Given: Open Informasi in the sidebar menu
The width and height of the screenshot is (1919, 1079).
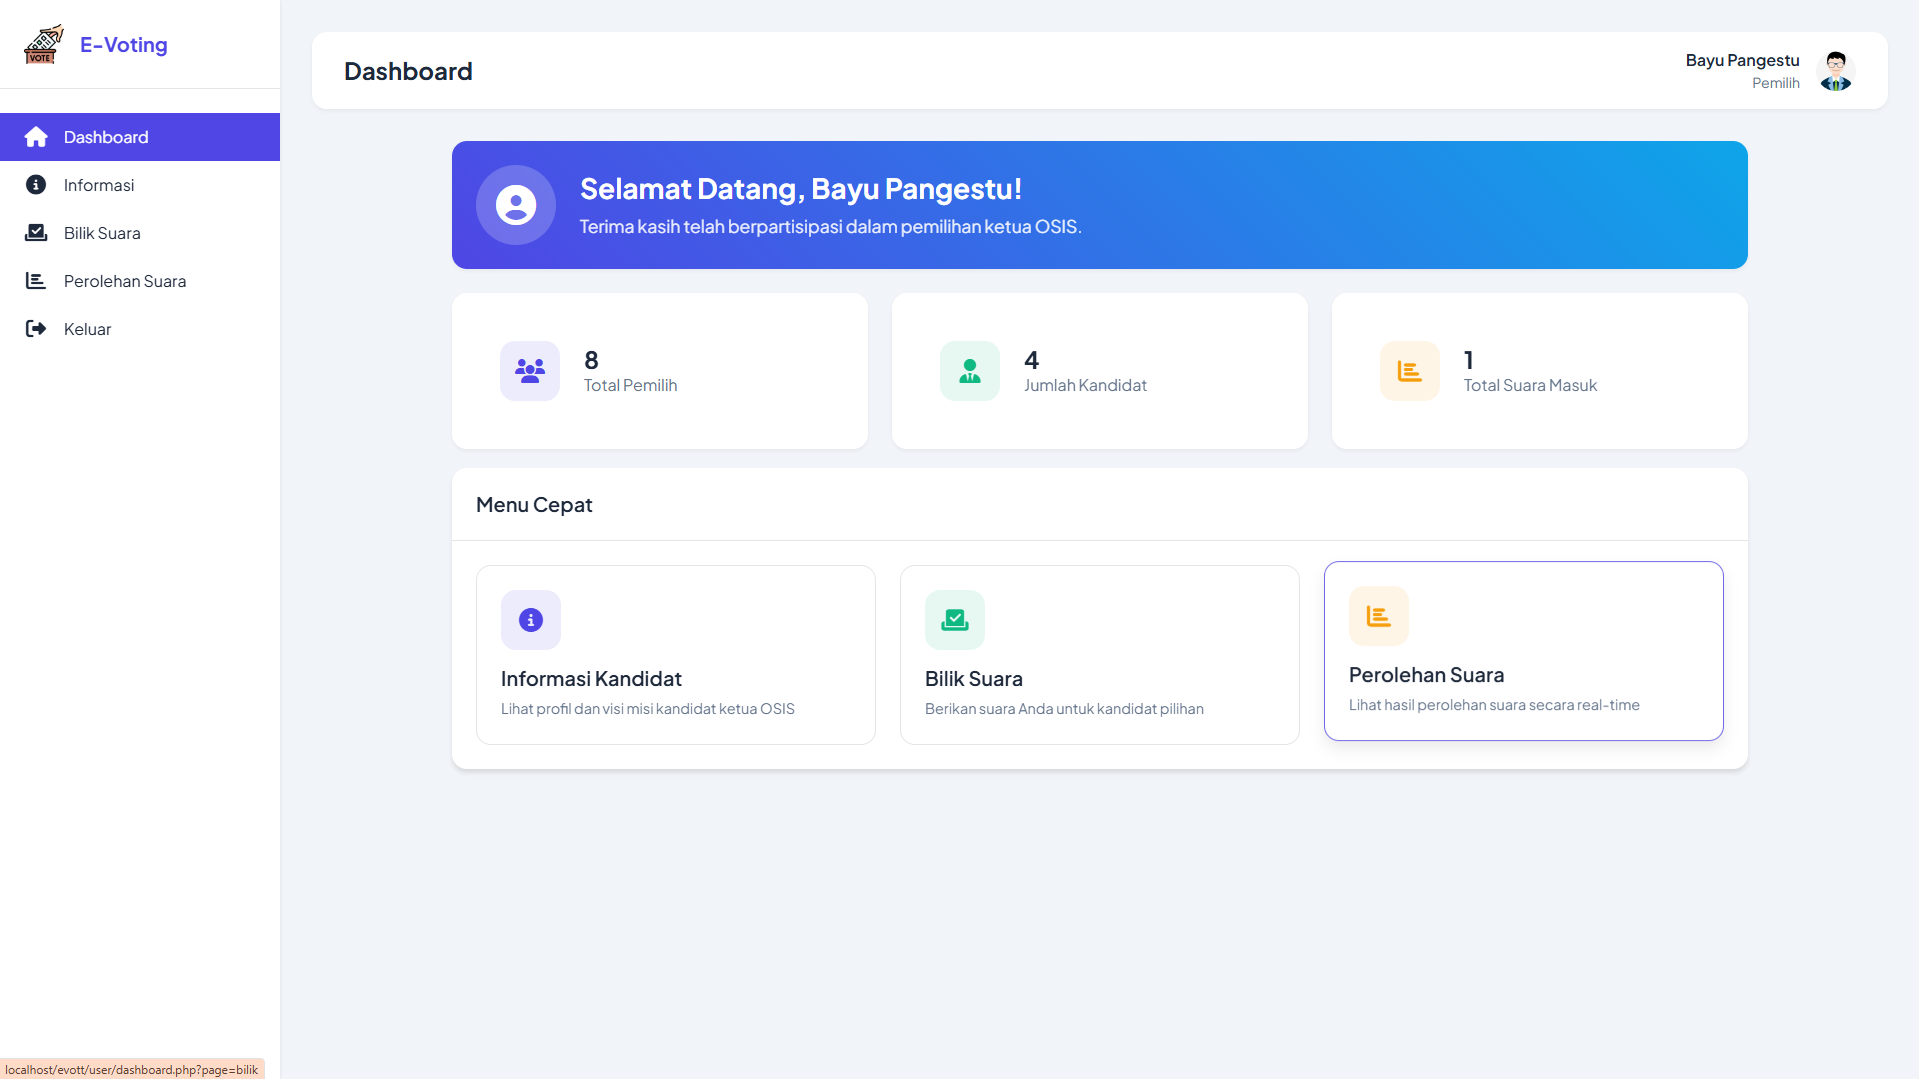Looking at the screenshot, I should [140, 185].
